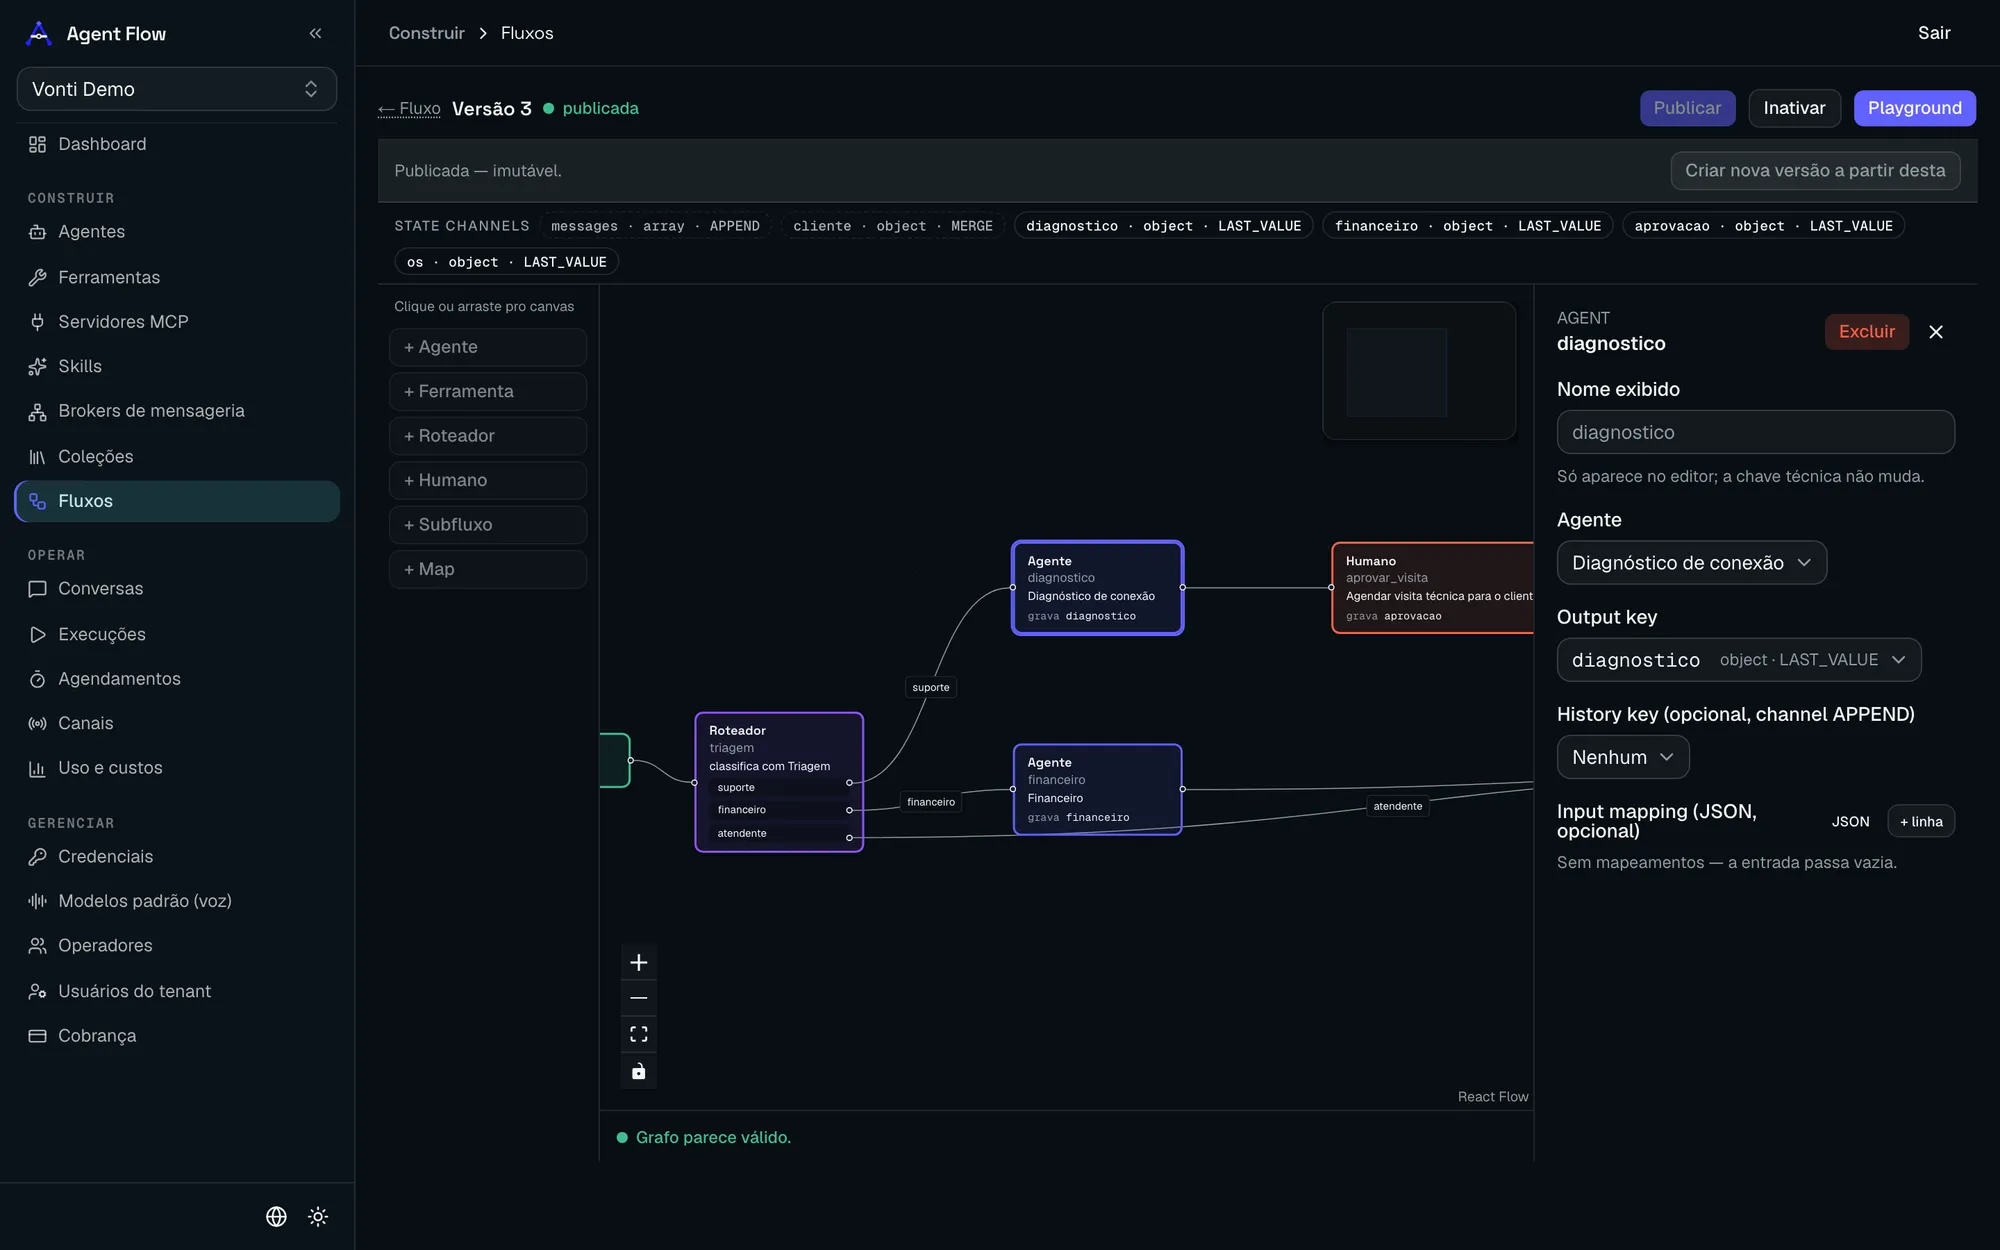Open the Output key diagnostico dropdown
The image size is (2000, 1250).
[x=1739, y=660]
